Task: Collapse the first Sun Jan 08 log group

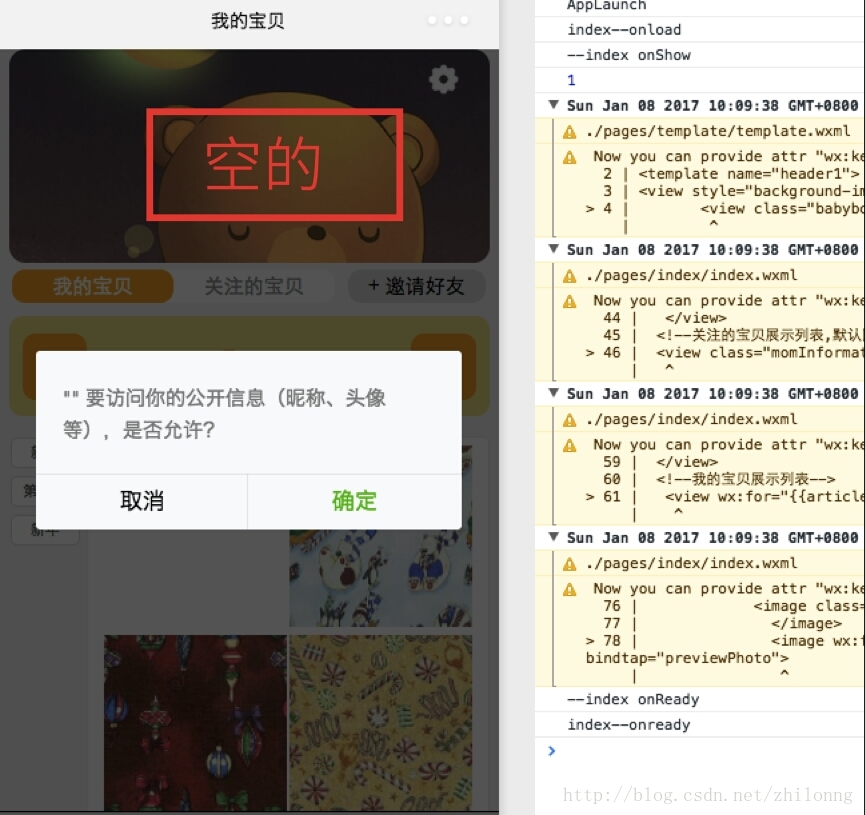Action: coord(553,104)
